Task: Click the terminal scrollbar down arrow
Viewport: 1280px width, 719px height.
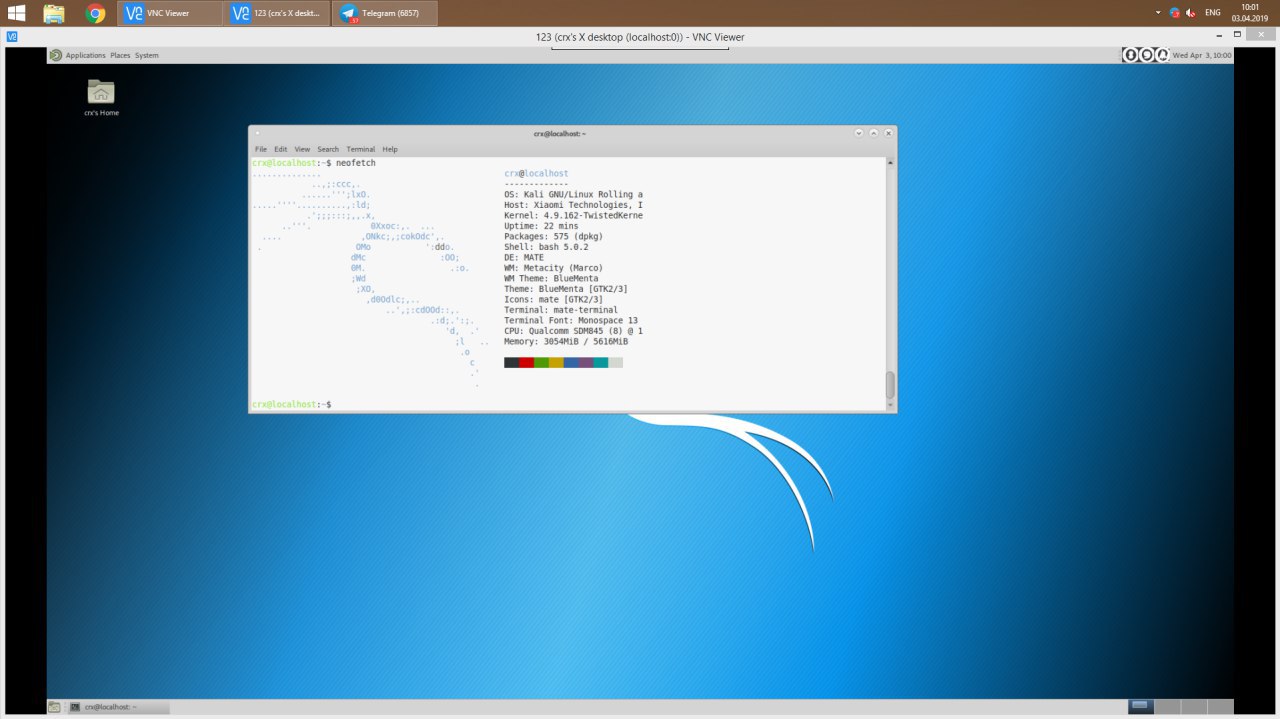Action: 890,406
